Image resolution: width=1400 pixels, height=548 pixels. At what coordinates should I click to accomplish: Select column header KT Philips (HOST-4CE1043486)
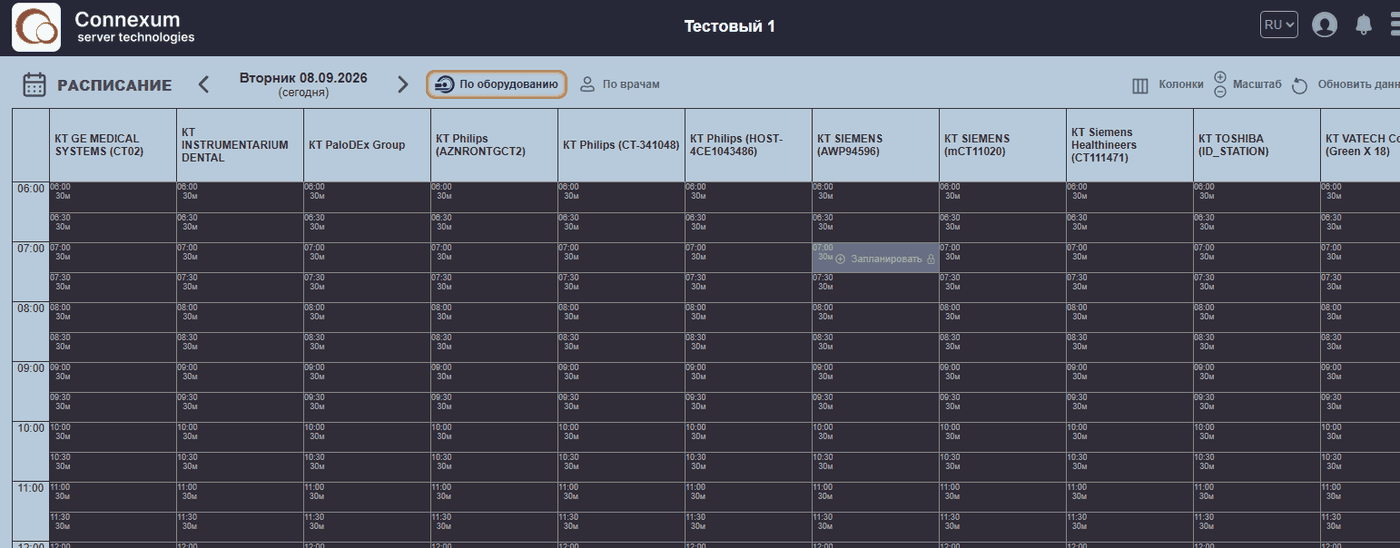748,145
